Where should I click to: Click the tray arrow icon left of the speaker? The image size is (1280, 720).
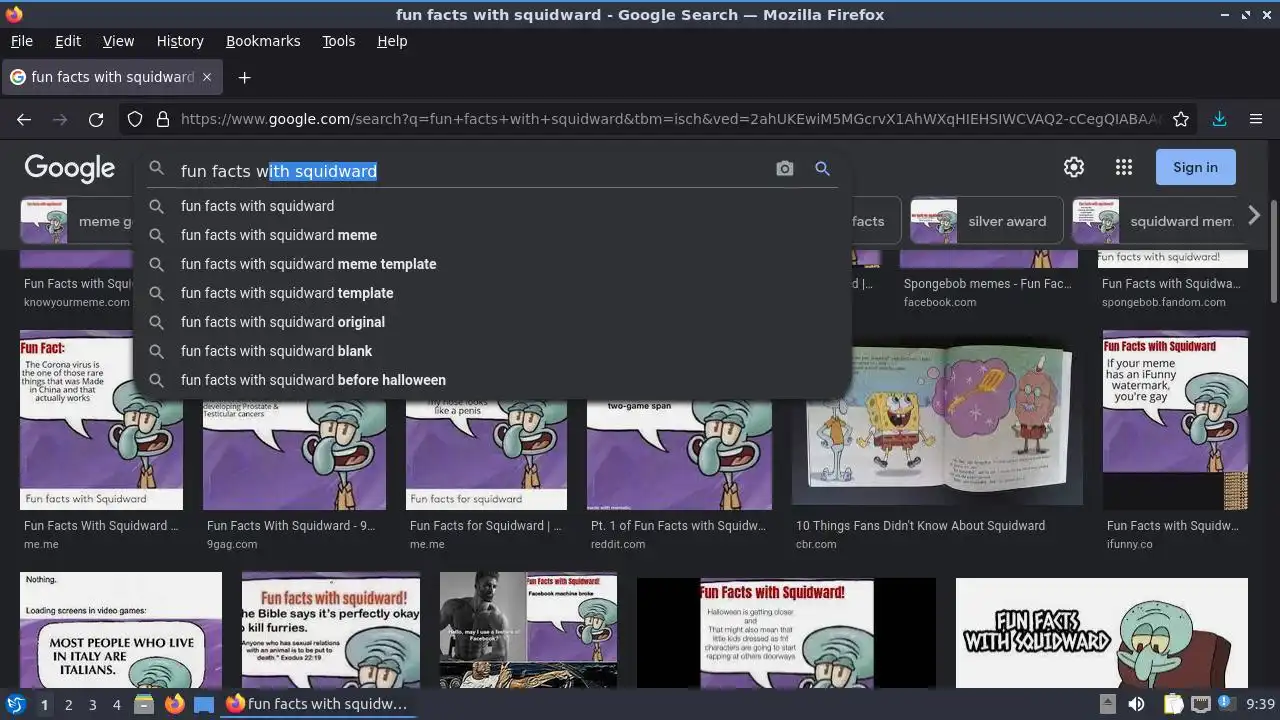[x=1107, y=704]
